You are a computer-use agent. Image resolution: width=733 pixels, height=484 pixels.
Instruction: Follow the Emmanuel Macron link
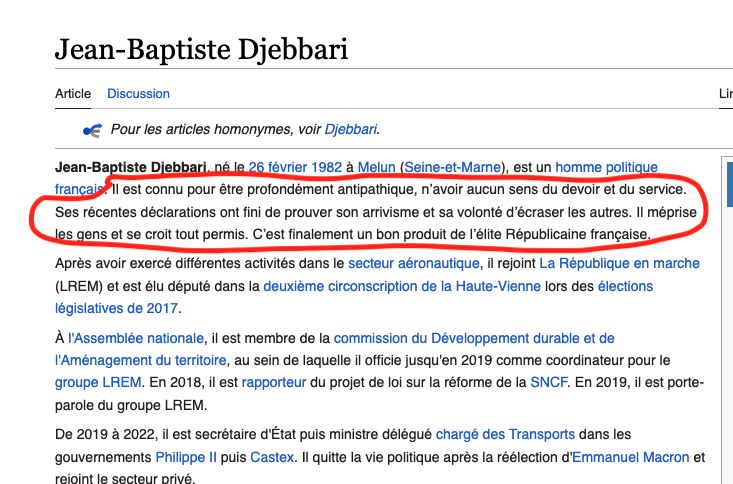(631, 457)
